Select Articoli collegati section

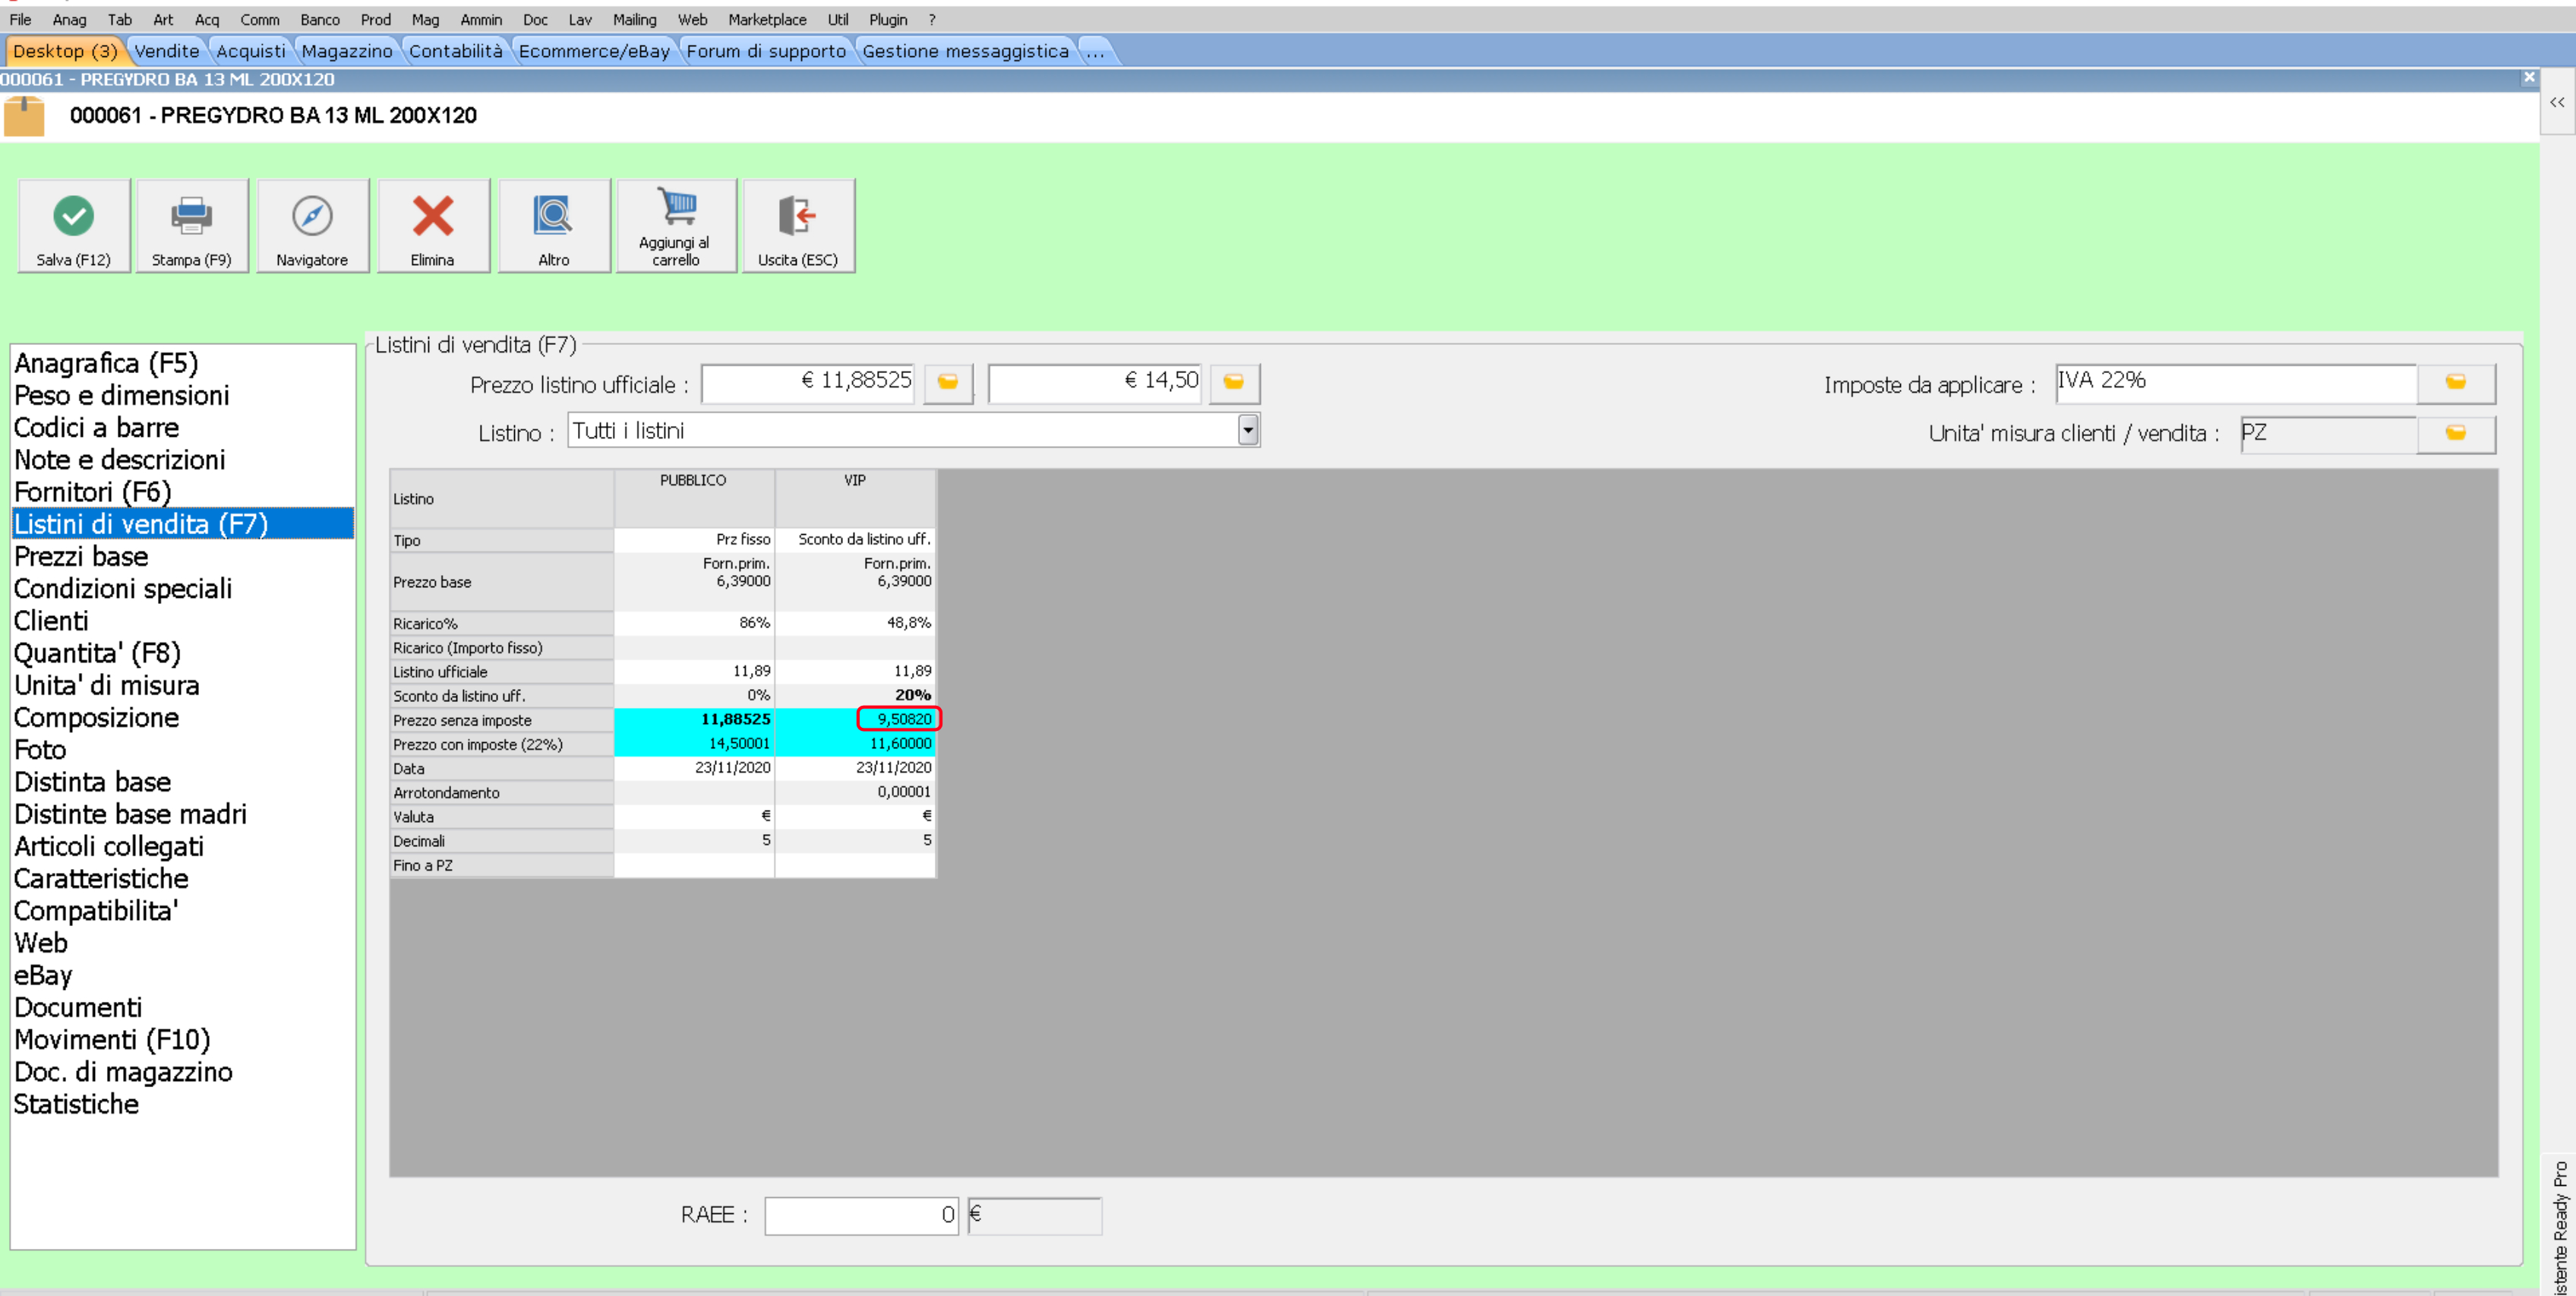pos(183,846)
